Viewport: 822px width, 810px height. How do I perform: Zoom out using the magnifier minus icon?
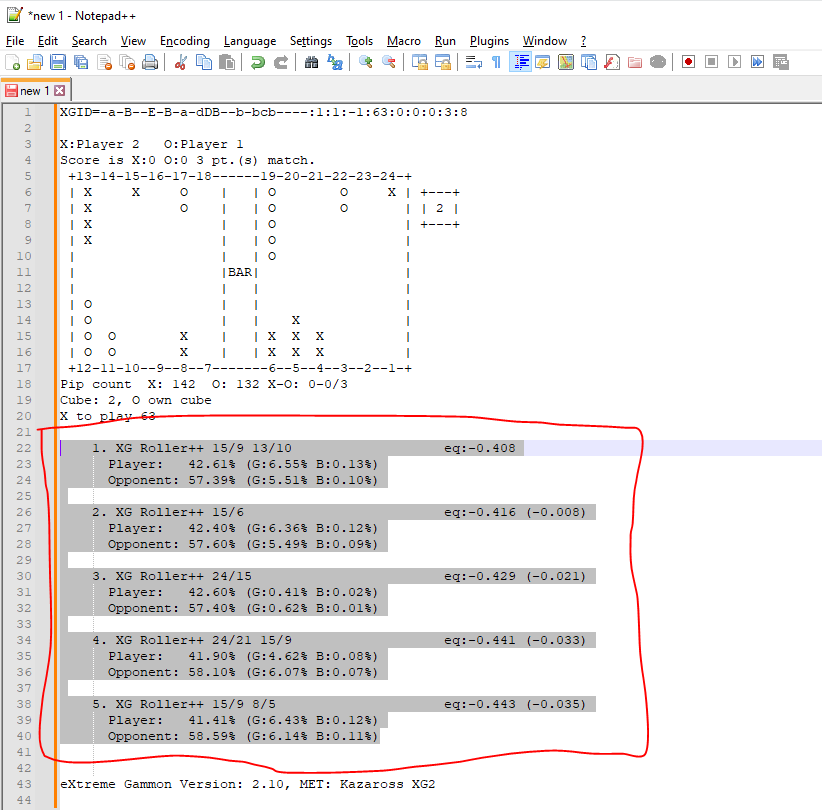388,62
